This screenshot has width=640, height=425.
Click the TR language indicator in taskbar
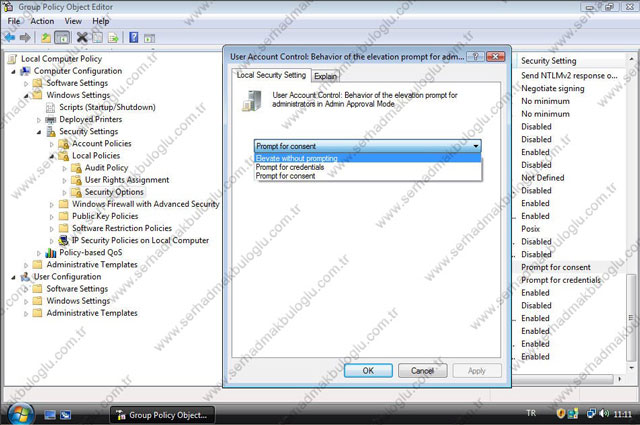click(x=531, y=413)
